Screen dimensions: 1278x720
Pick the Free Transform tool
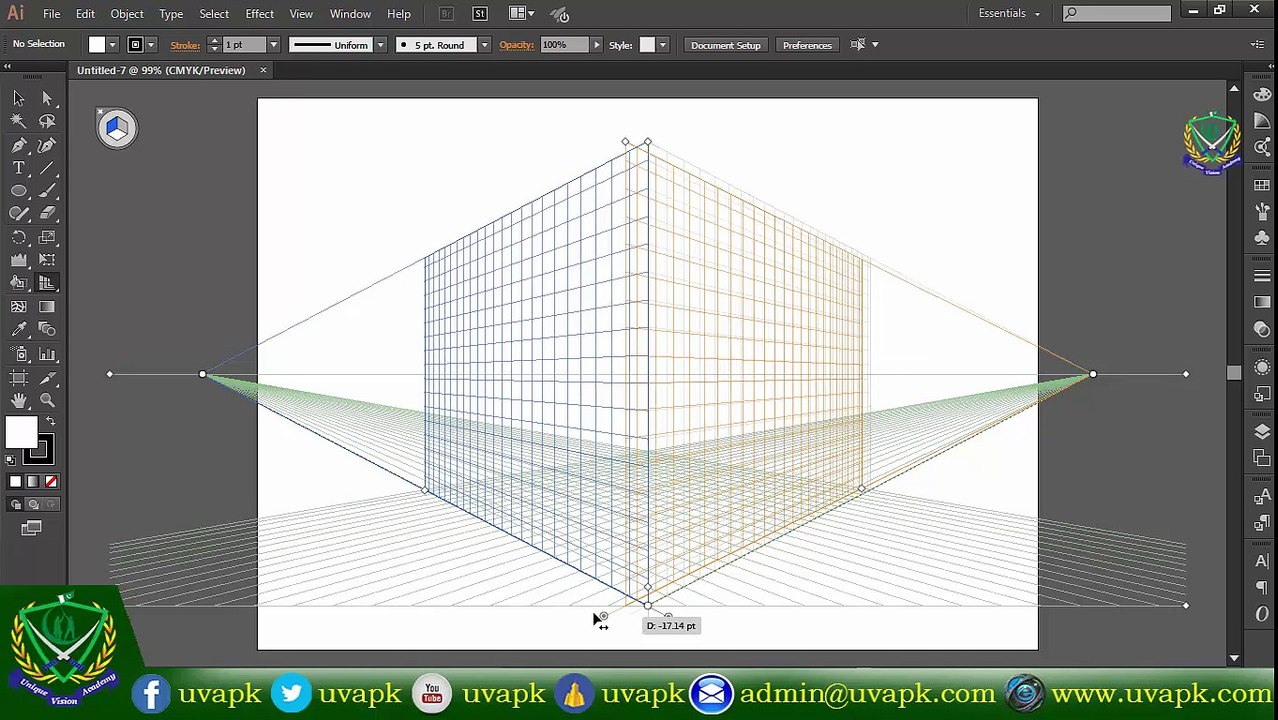(x=47, y=260)
